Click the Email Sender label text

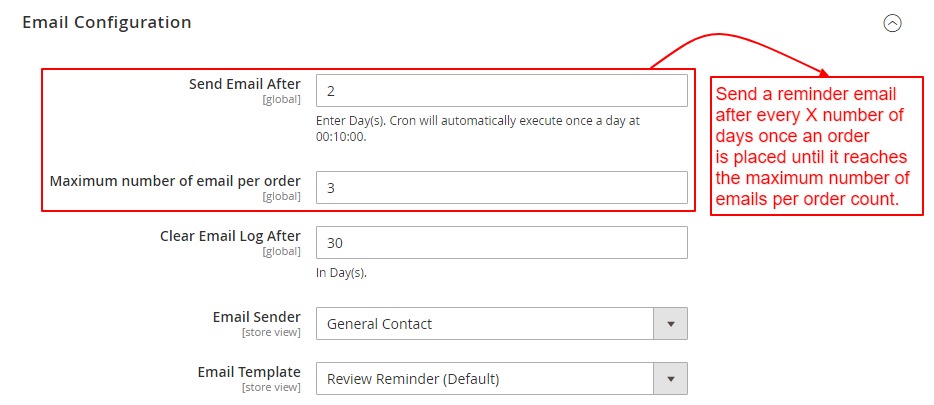click(x=256, y=317)
